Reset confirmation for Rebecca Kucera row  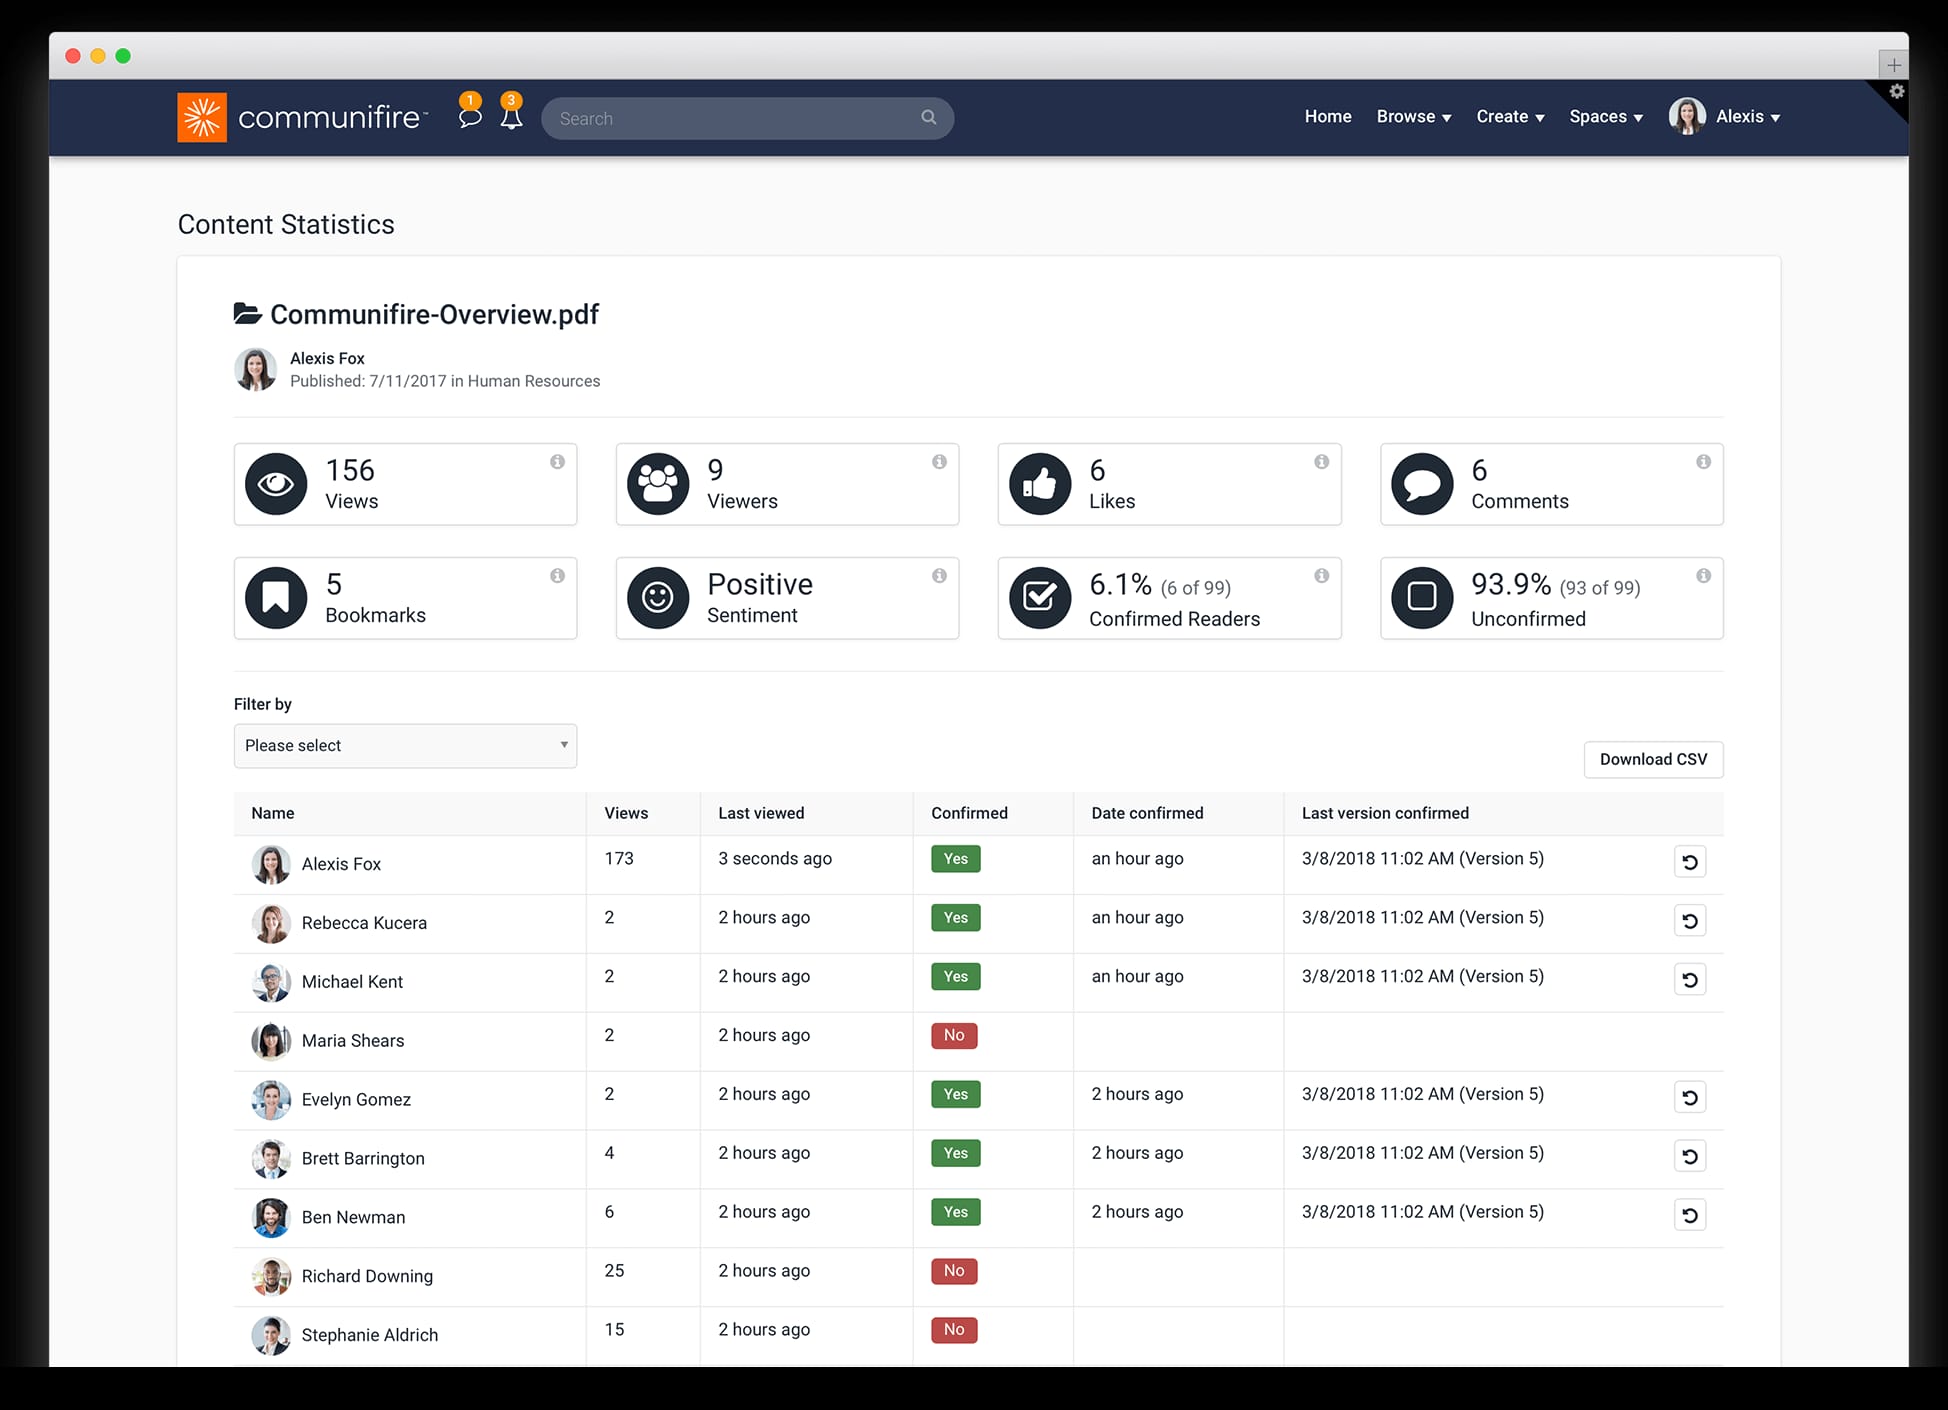(1690, 921)
